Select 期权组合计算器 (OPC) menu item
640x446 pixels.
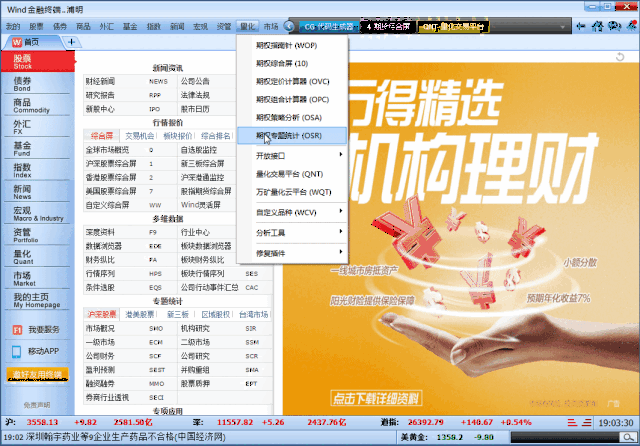292,99
